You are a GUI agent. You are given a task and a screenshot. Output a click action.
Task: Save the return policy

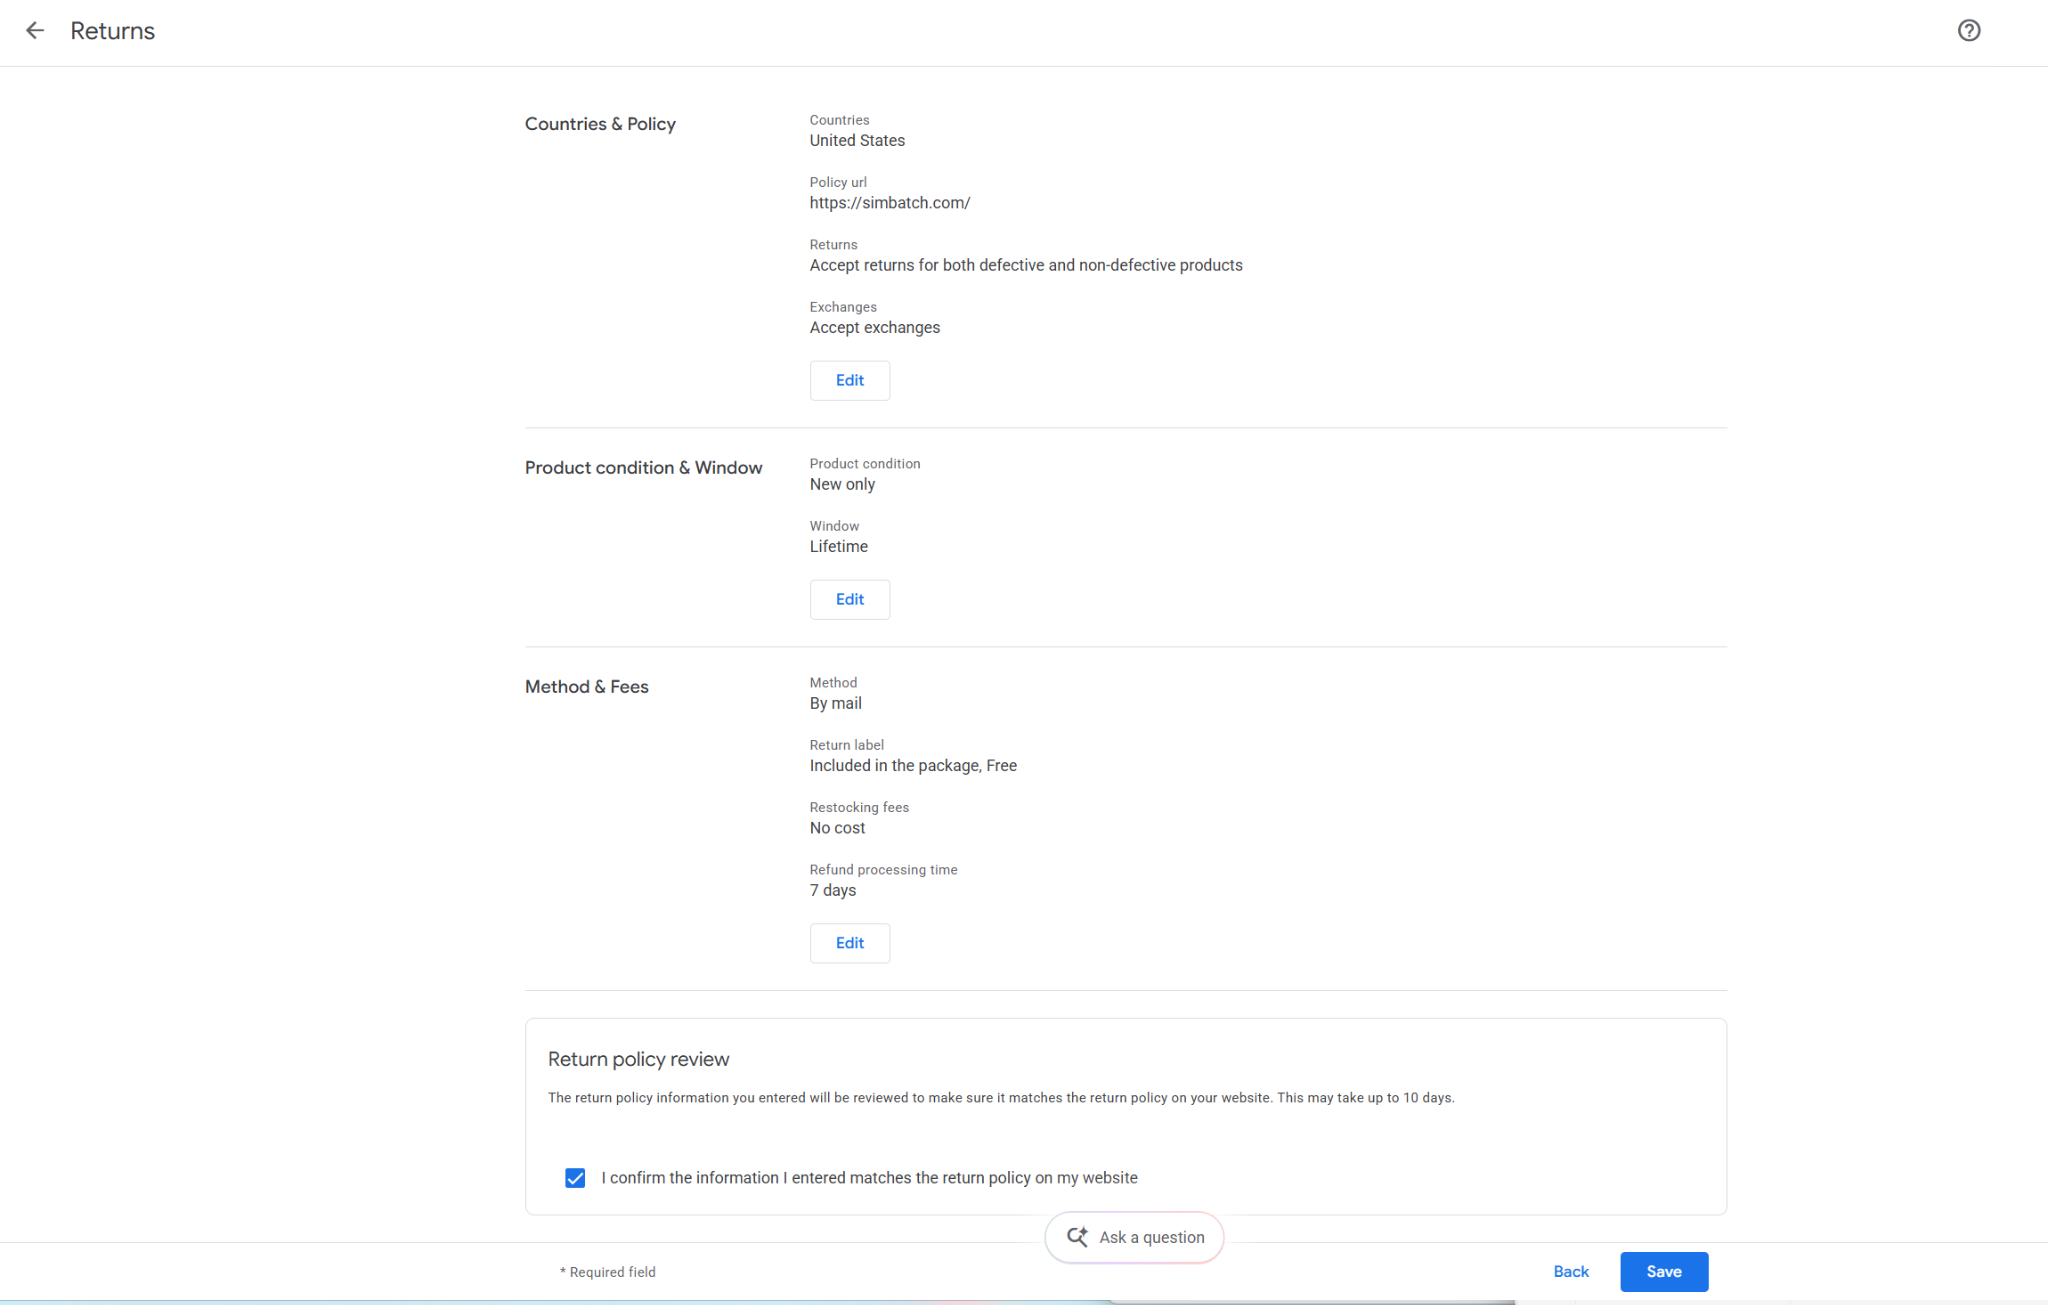pyautogui.click(x=1664, y=1272)
